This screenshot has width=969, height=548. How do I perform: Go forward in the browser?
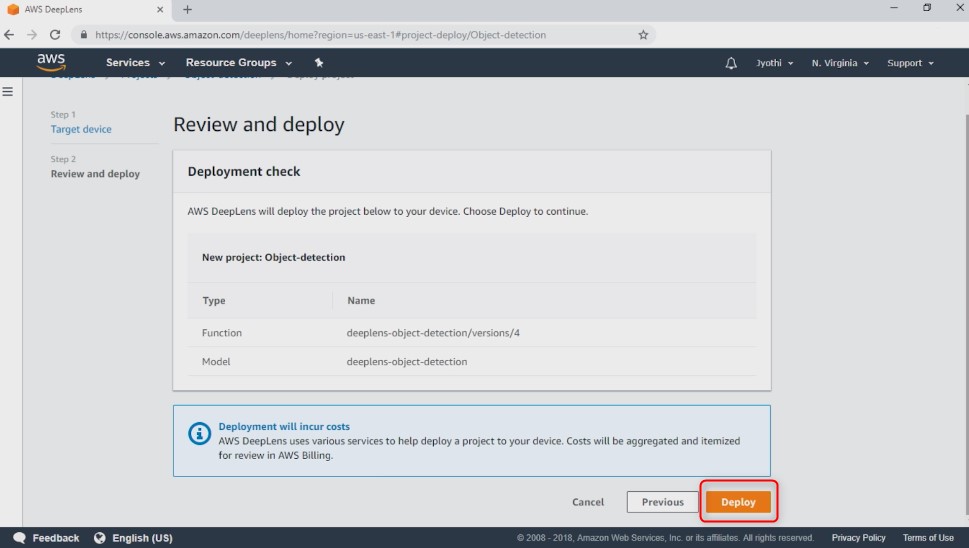pyautogui.click(x=32, y=35)
